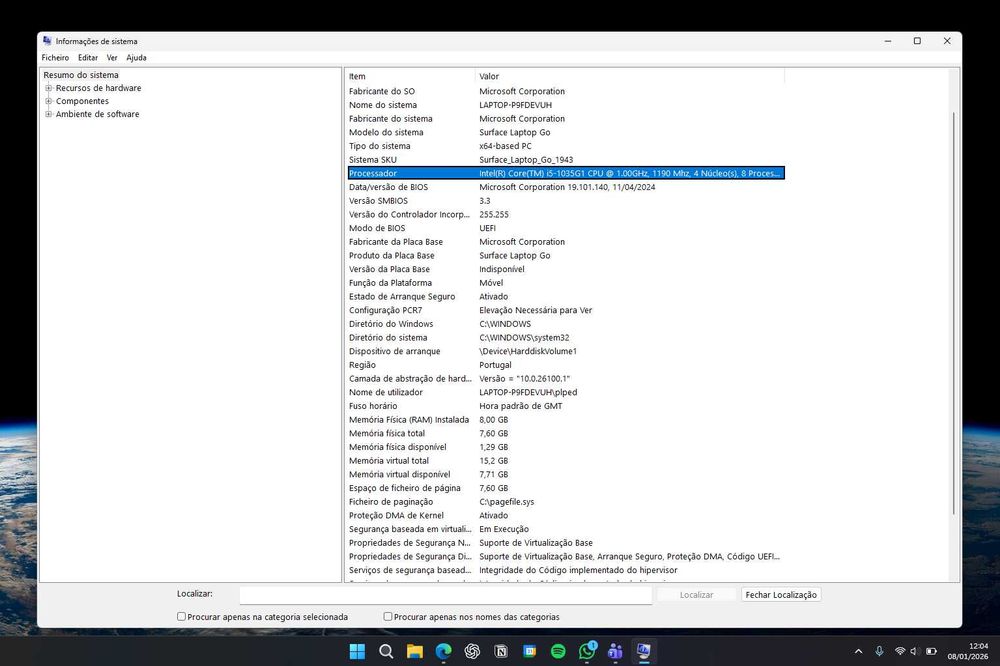Image resolution: width=1000 pixels, height=666 pixels.
Task: Open taskbar Search
Action: coord(386,651)
